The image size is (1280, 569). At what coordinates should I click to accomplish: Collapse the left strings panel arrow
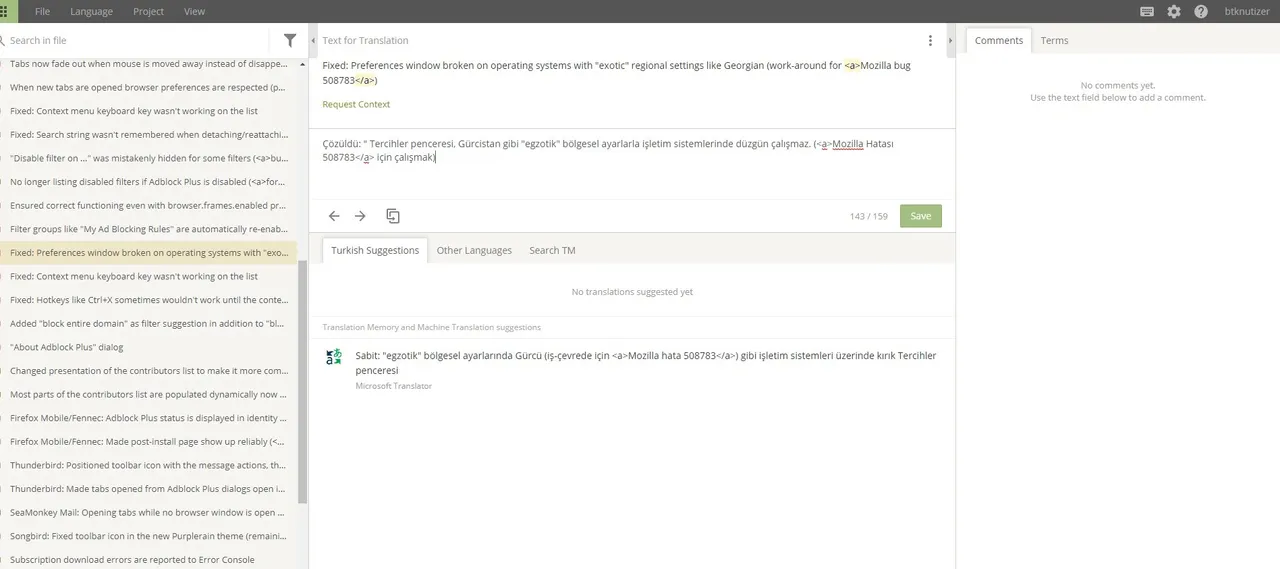(313, 40)
